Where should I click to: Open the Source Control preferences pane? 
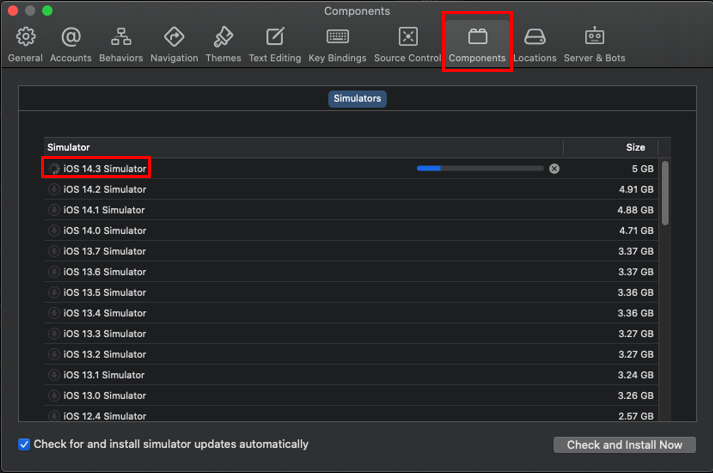407,44
